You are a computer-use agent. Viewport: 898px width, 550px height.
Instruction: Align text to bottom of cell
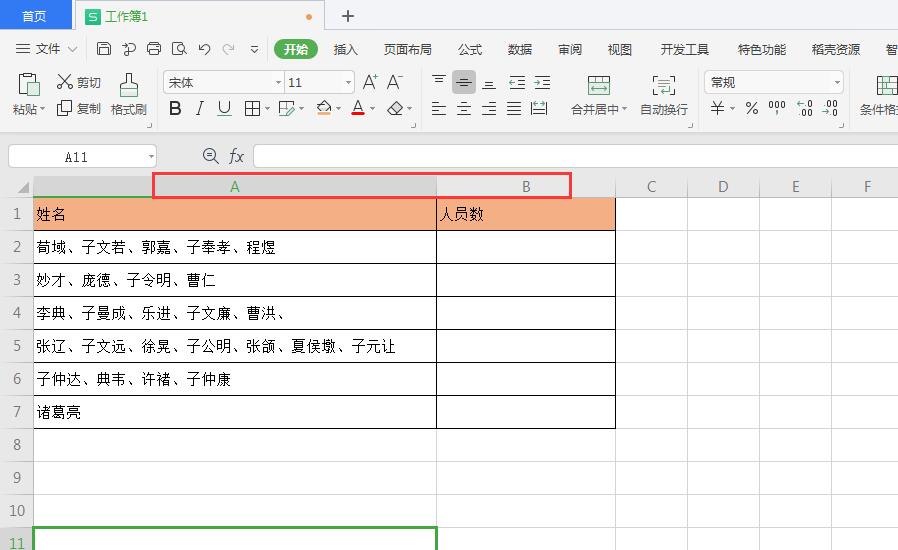click(x=489, y=82)
